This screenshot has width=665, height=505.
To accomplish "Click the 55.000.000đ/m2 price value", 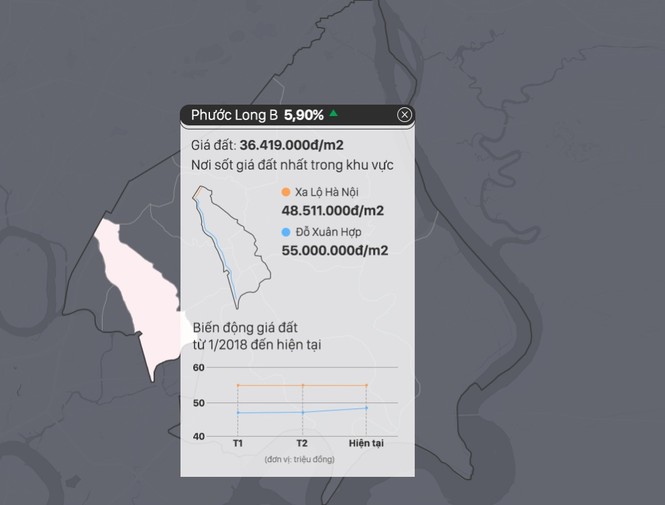I will pyautogui.click(x=335, y=251).
